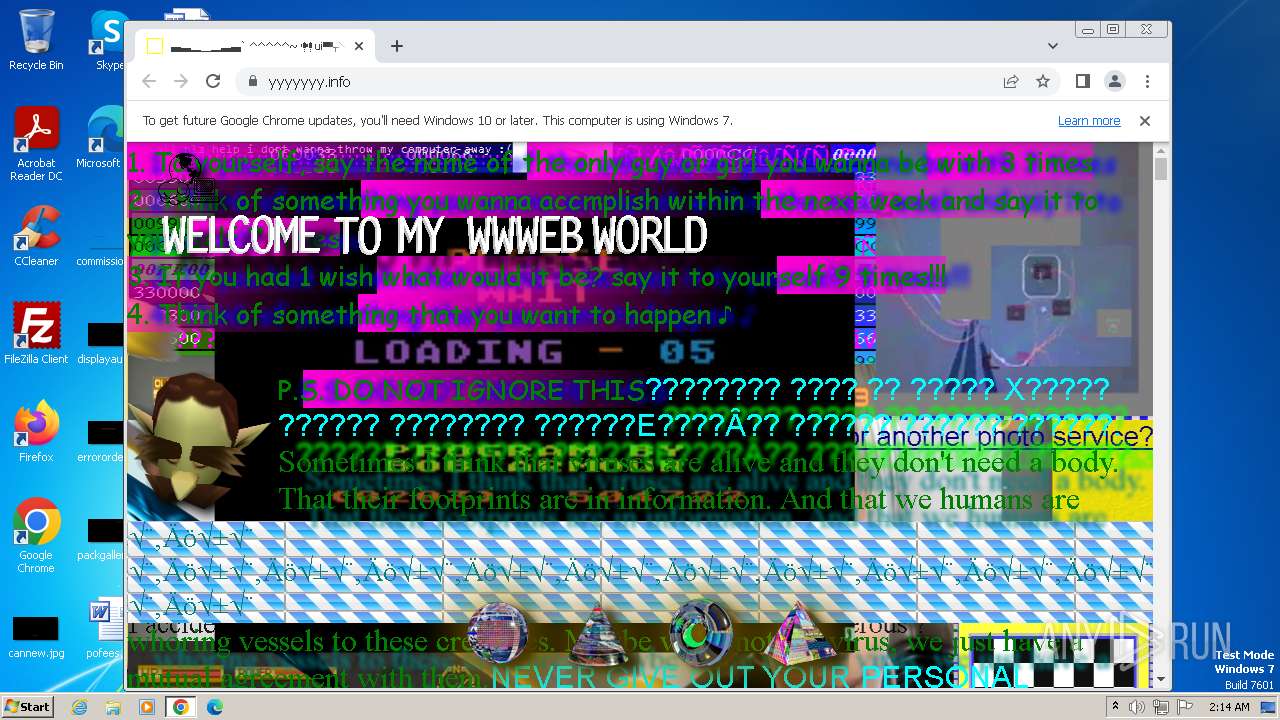Open Internet Explorer in the taskbar
The width and height of the screenshot is (1280, 720).
click(x=79, y=707)
